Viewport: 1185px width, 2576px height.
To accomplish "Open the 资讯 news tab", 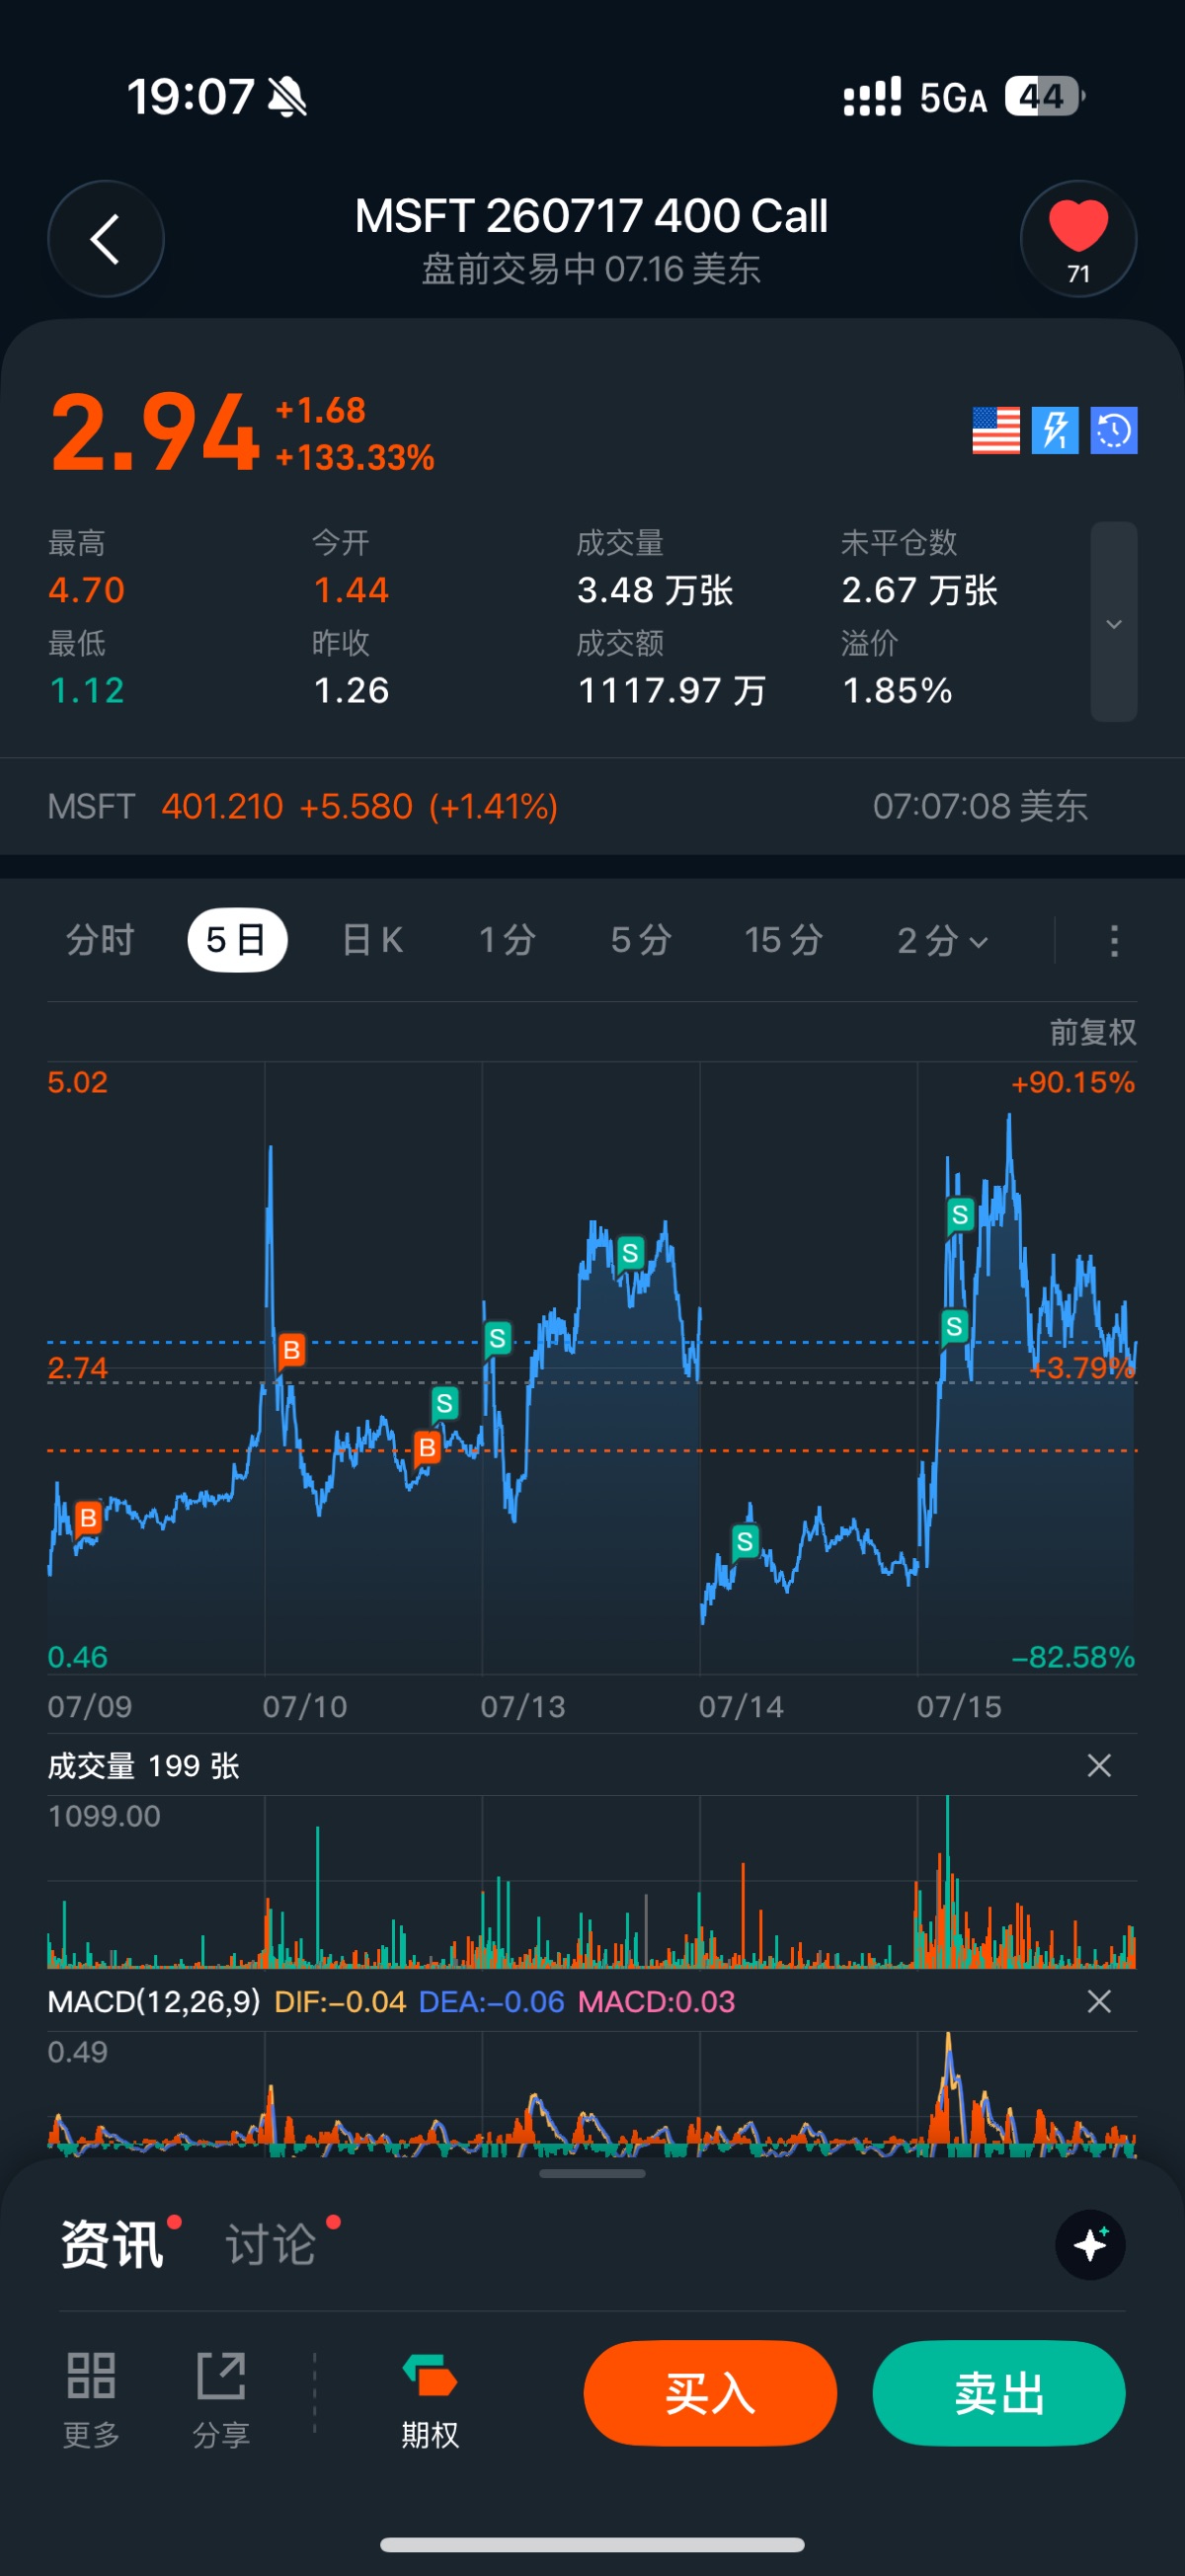I will 112,2245.
